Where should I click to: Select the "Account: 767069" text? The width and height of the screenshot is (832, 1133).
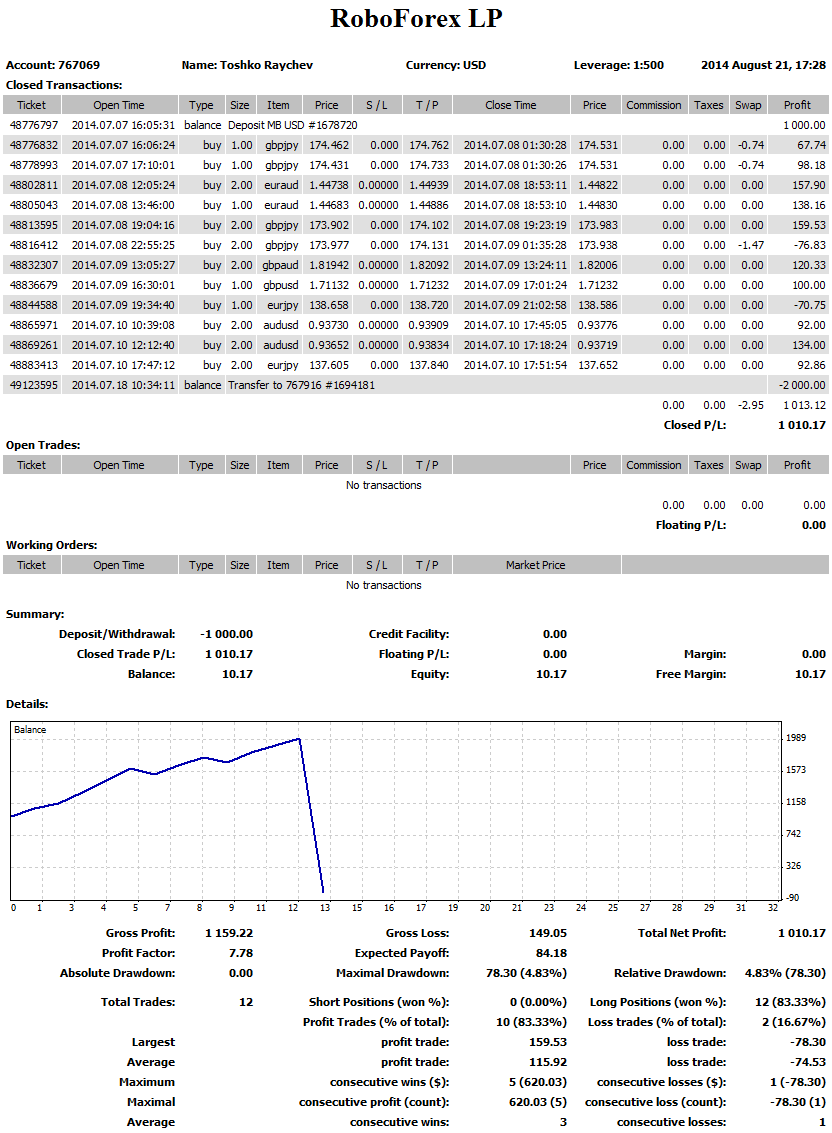[53, 65]
